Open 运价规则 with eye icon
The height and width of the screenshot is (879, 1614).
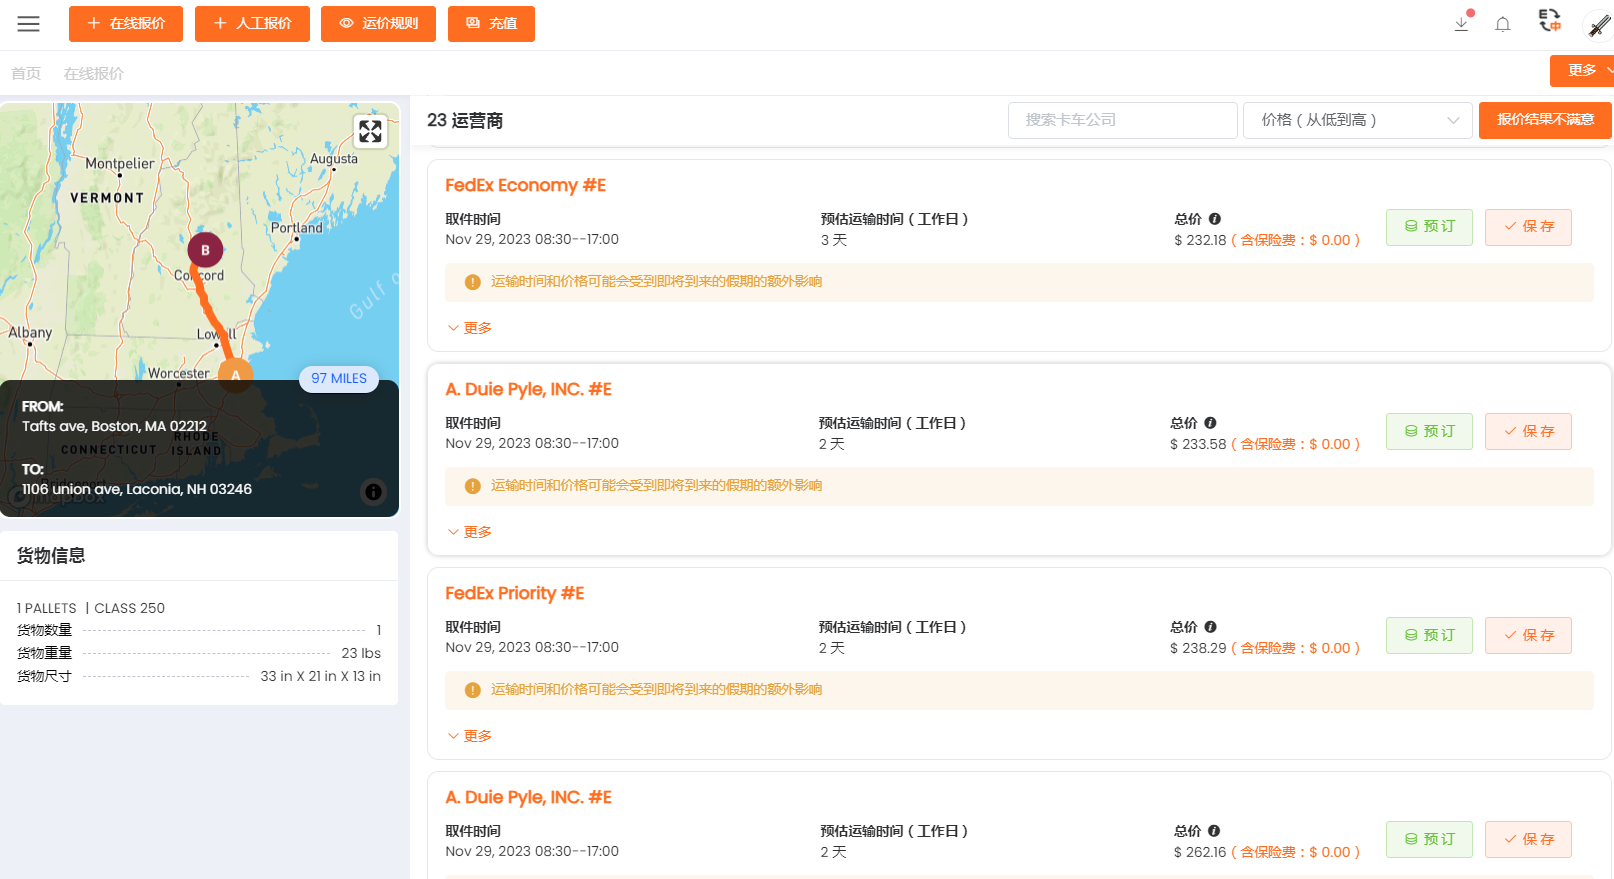(x=378, y=24)
